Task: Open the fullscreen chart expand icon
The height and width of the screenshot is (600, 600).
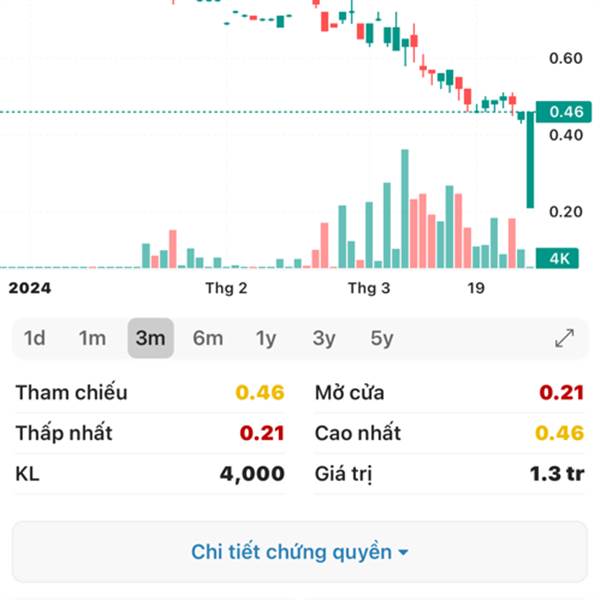Action: 564,338
